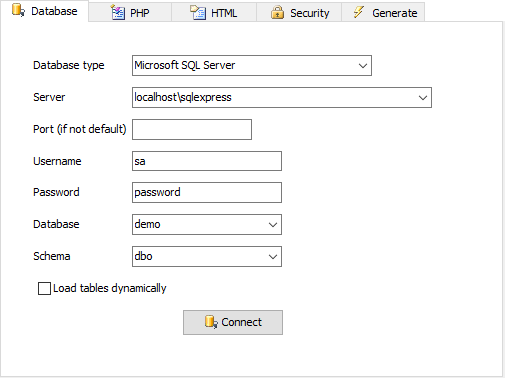Expand the Database name dropdown arrow
This screenshot has height=378, width=505.
point(273,225)
